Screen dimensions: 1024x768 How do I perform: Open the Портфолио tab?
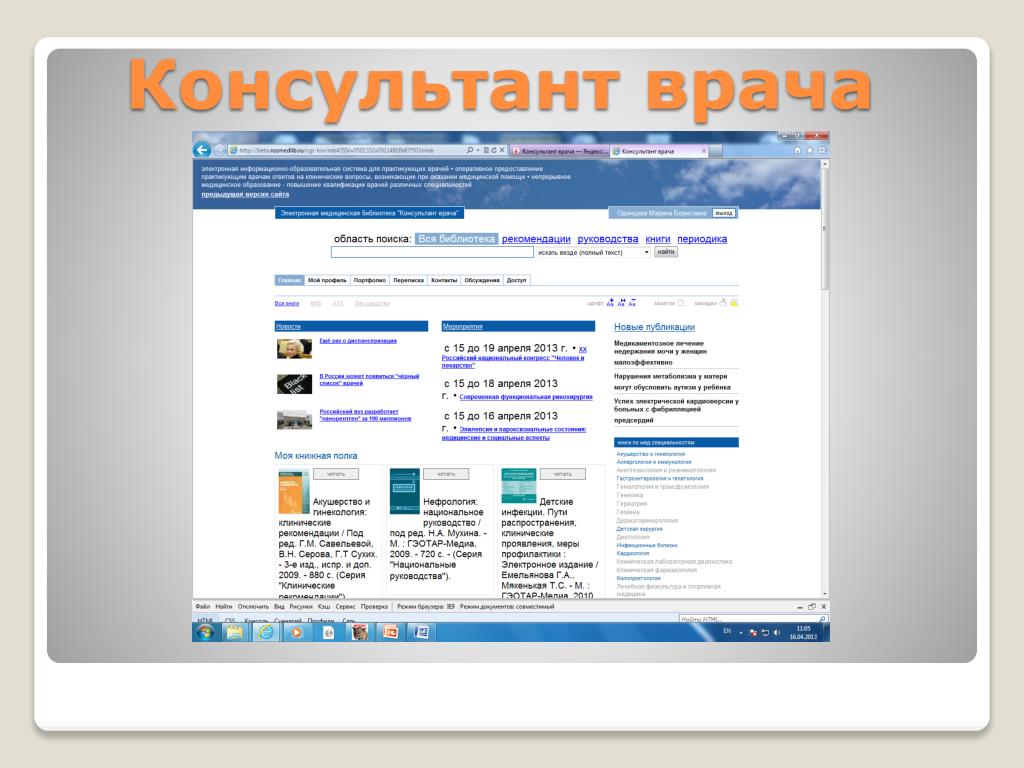click(370, 280)
